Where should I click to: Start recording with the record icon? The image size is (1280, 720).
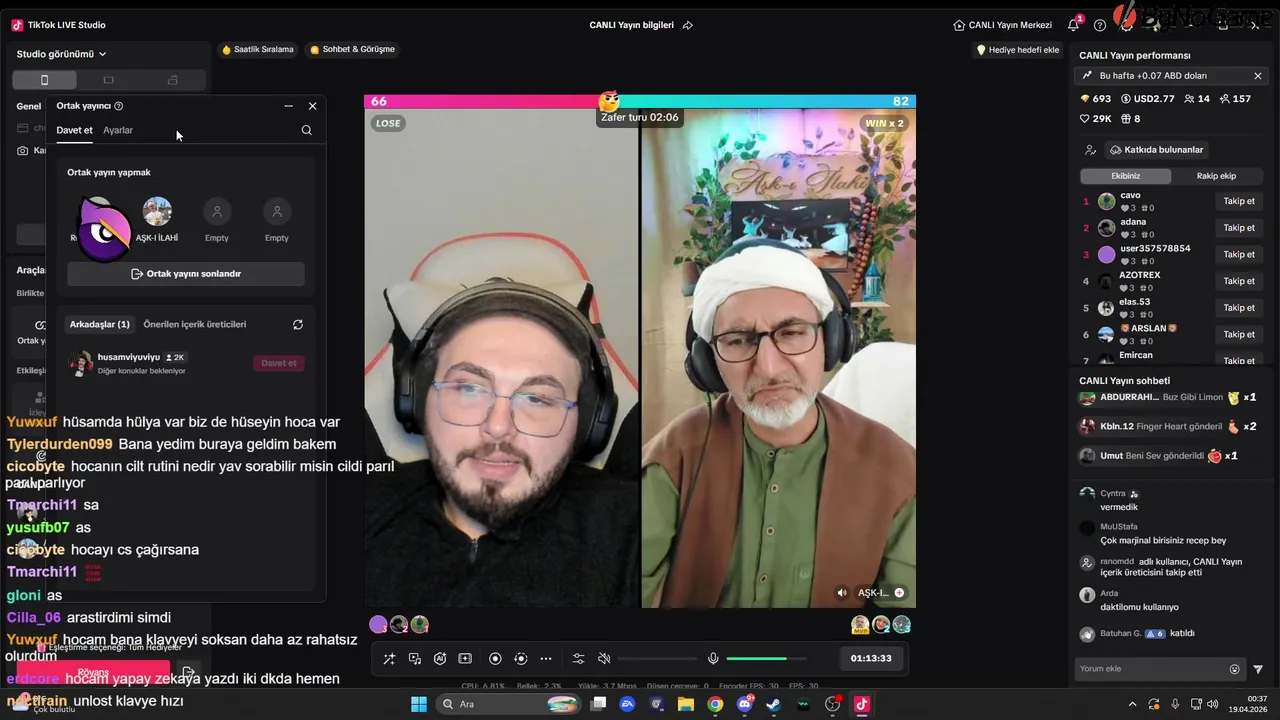click(x=495, y=658)
